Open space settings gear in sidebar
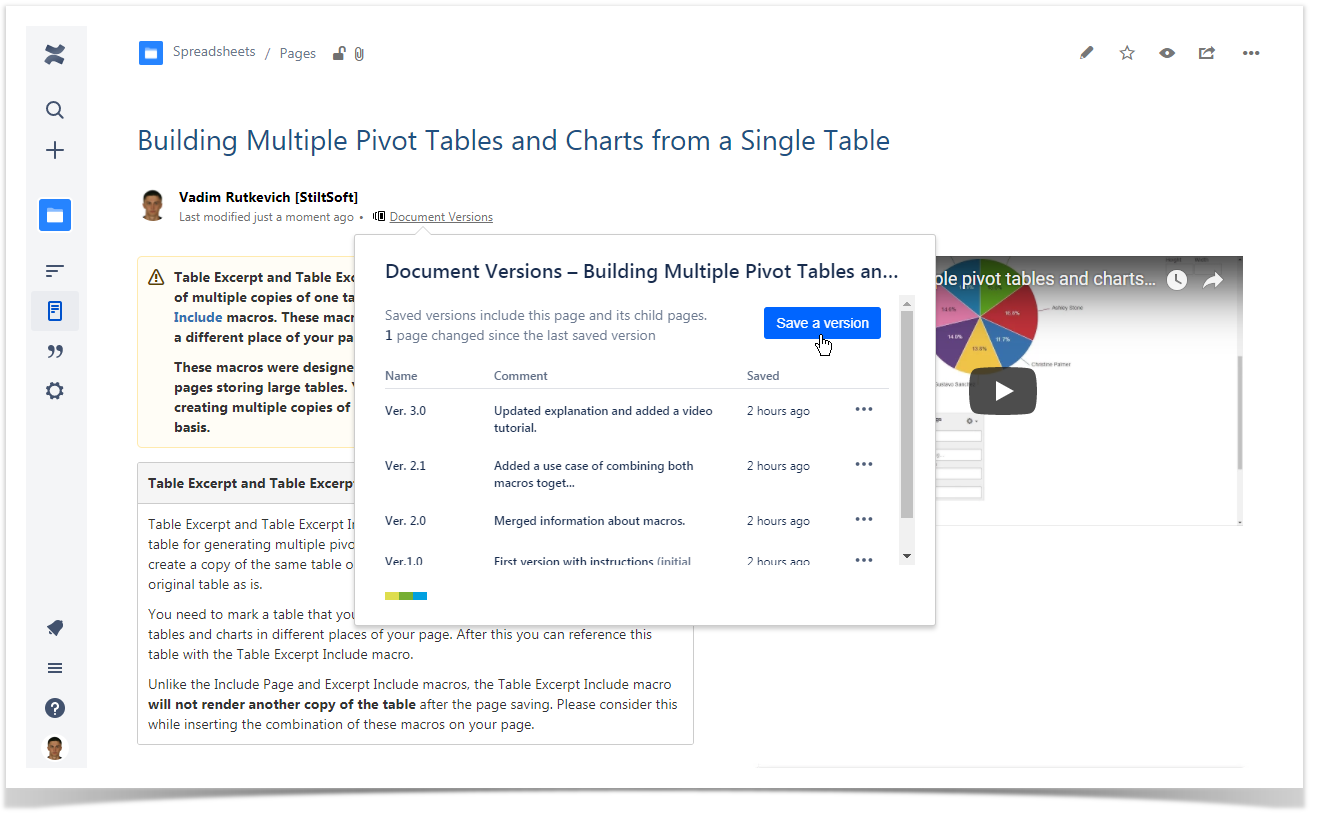Image resolution: width=1317 pixels, height=817 pixels. [x=55, y=391]
